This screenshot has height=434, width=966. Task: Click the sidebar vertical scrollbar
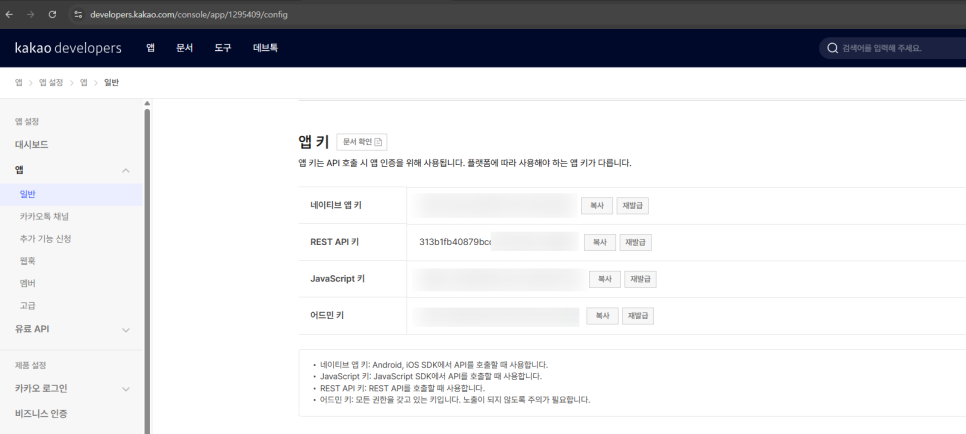point(147,271)
